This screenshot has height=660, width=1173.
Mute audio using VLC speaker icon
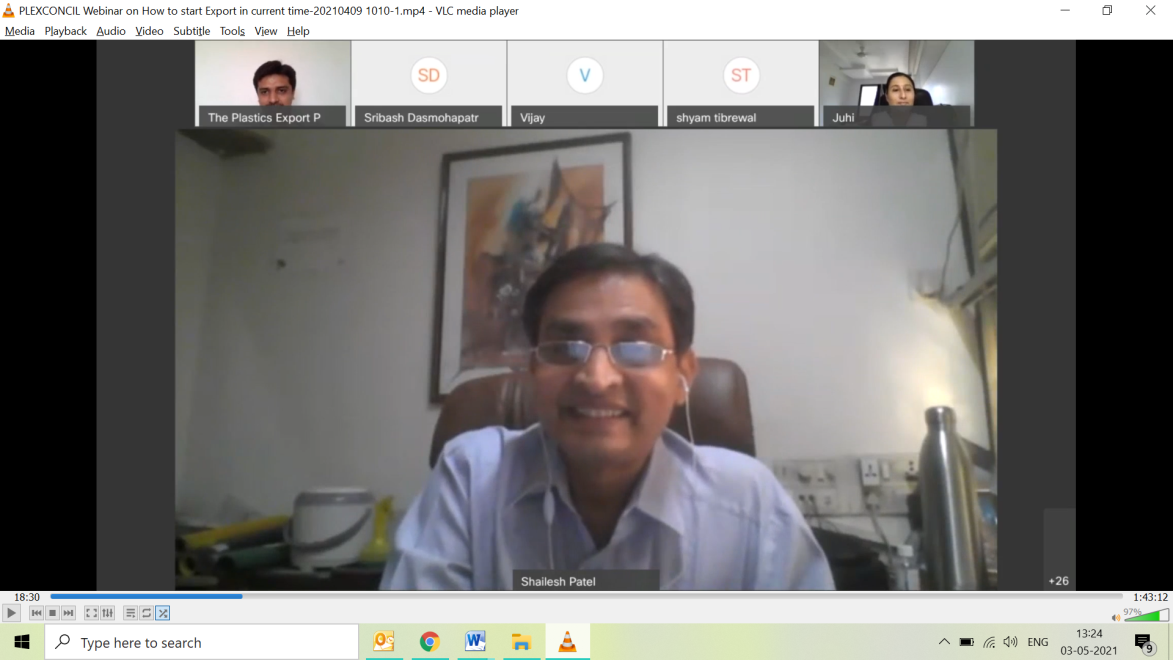pyautogui.click(x=1115, y=617)
